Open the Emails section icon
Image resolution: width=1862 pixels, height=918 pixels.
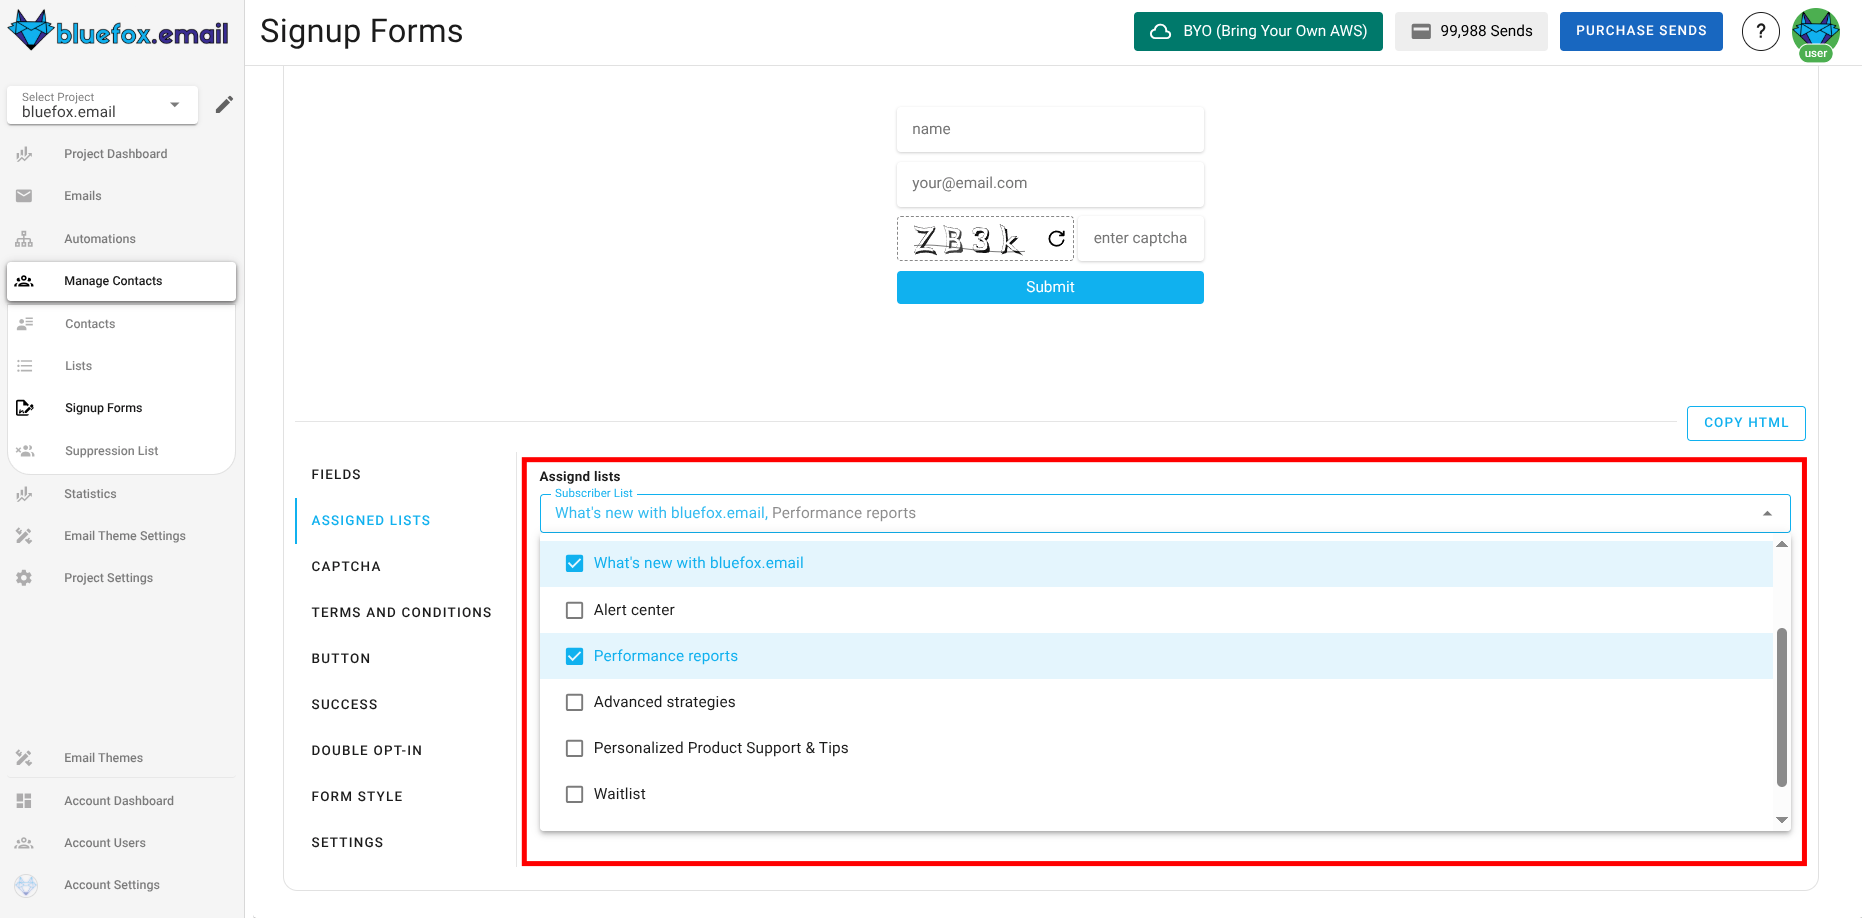coord(24,195)
